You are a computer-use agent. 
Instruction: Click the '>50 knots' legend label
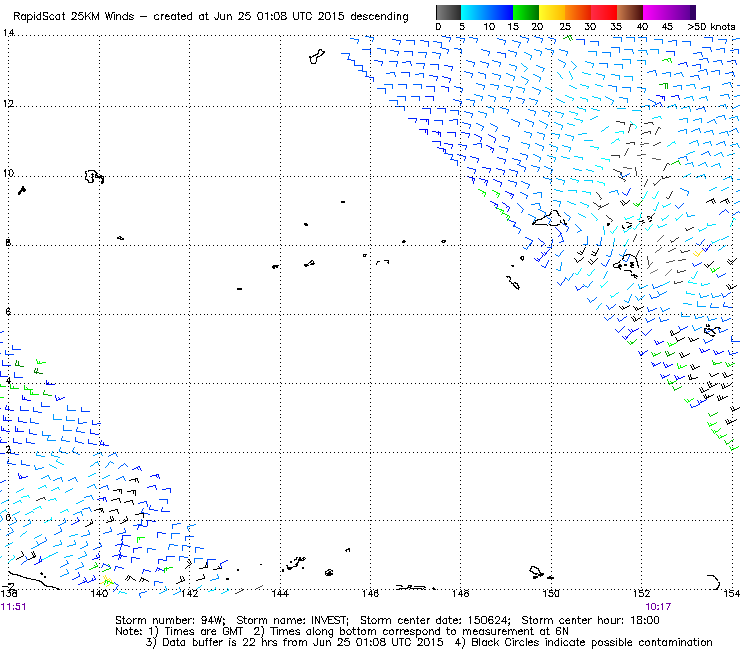coord(711,27)
